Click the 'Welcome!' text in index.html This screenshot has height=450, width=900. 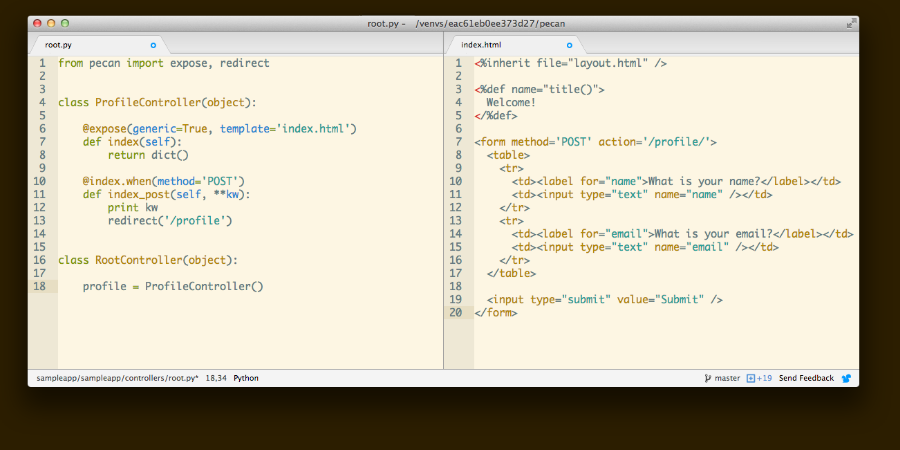pos(511,103)
